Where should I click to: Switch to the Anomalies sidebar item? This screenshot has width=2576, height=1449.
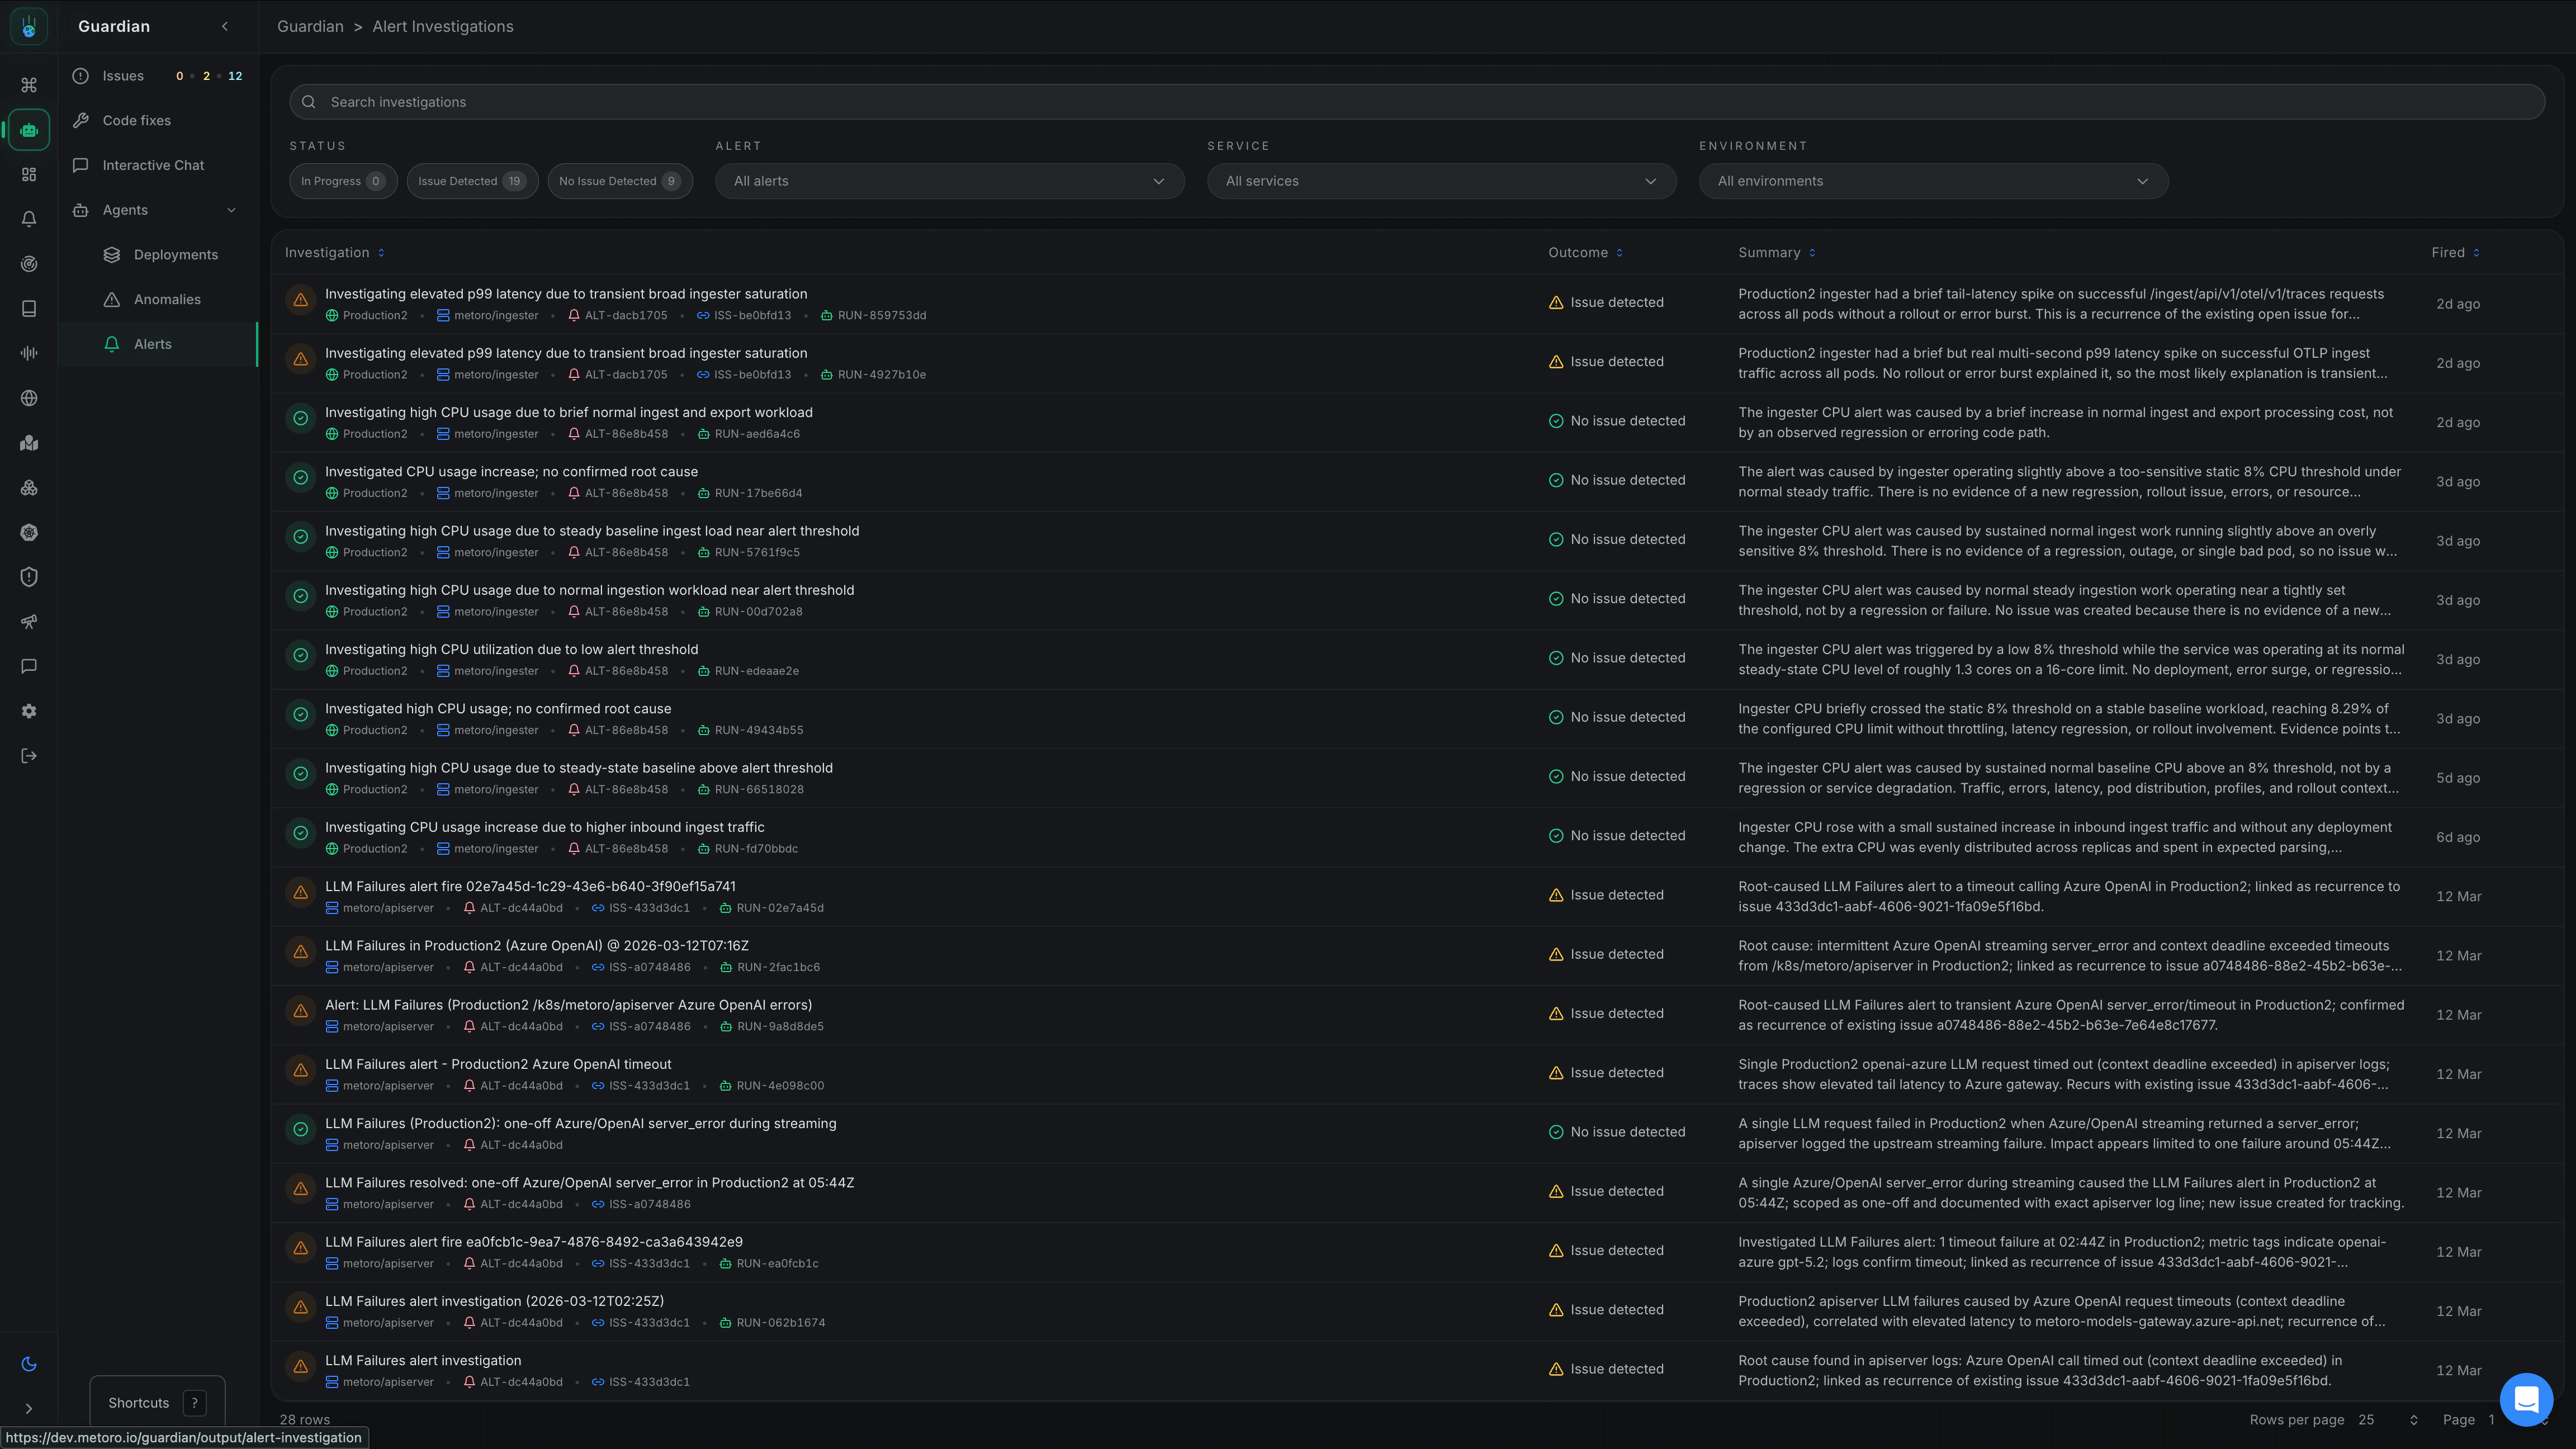[x=168, y=299]
